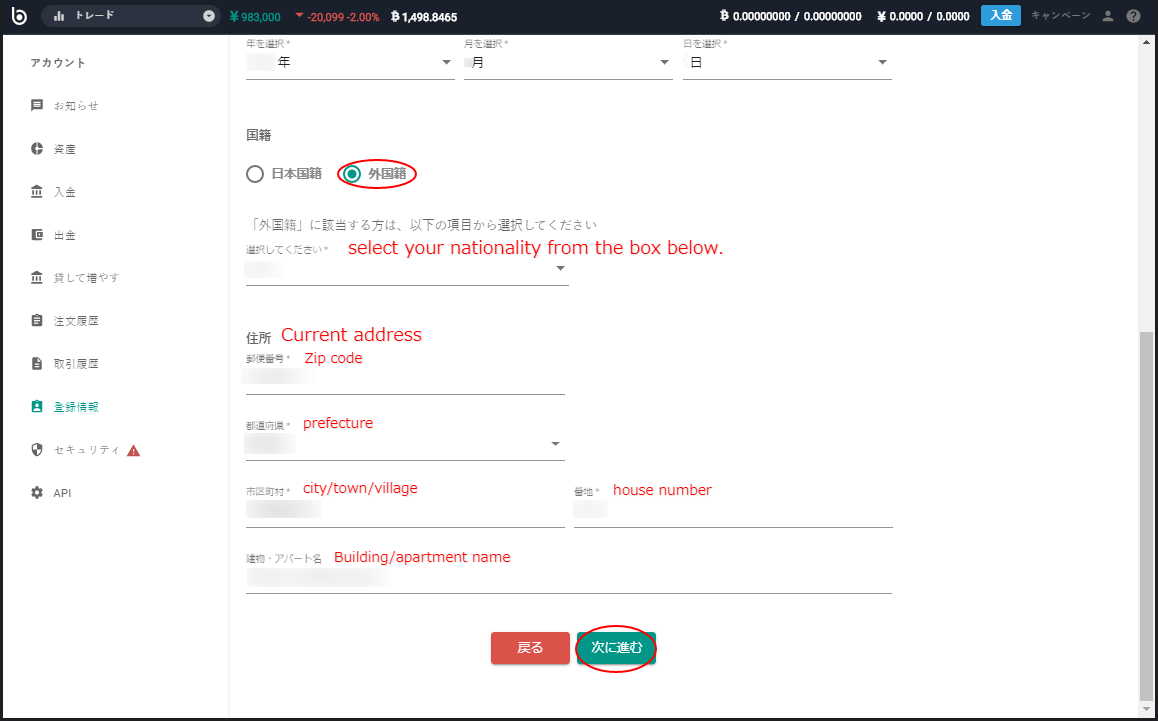Click the red warning triangle beside セキュリティ
This screenshot has height=721, width=1158.
coord(134,451)
